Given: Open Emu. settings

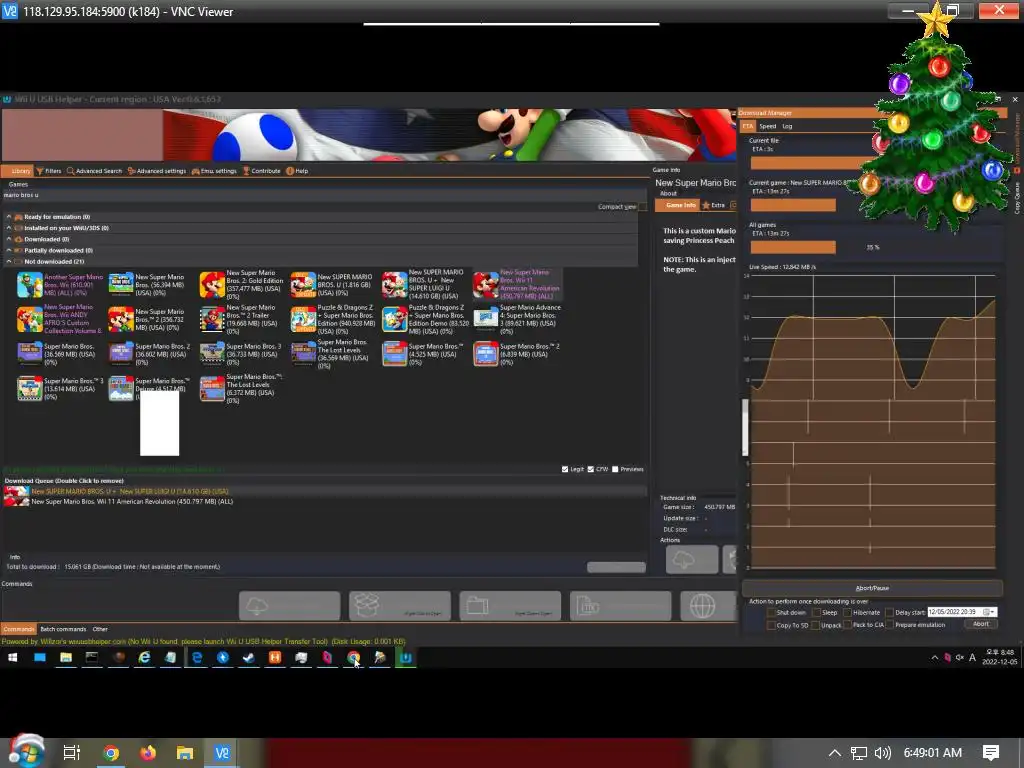Looking at the screenshot, I should 214,171.
